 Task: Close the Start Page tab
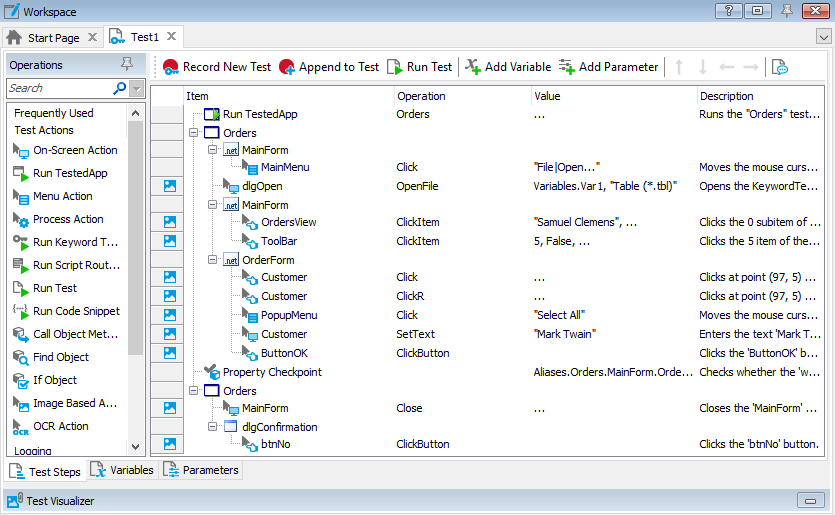pyautogui.click(x=92, y=37)
